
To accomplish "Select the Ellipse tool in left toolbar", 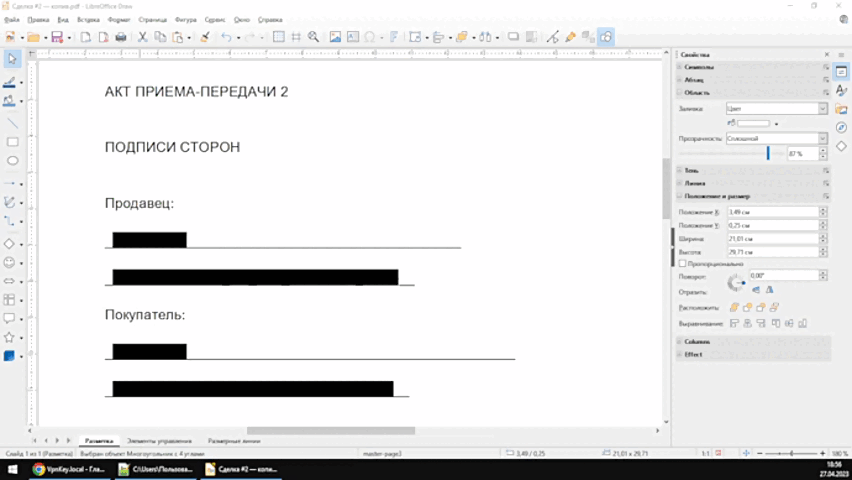I will point(13,161).
